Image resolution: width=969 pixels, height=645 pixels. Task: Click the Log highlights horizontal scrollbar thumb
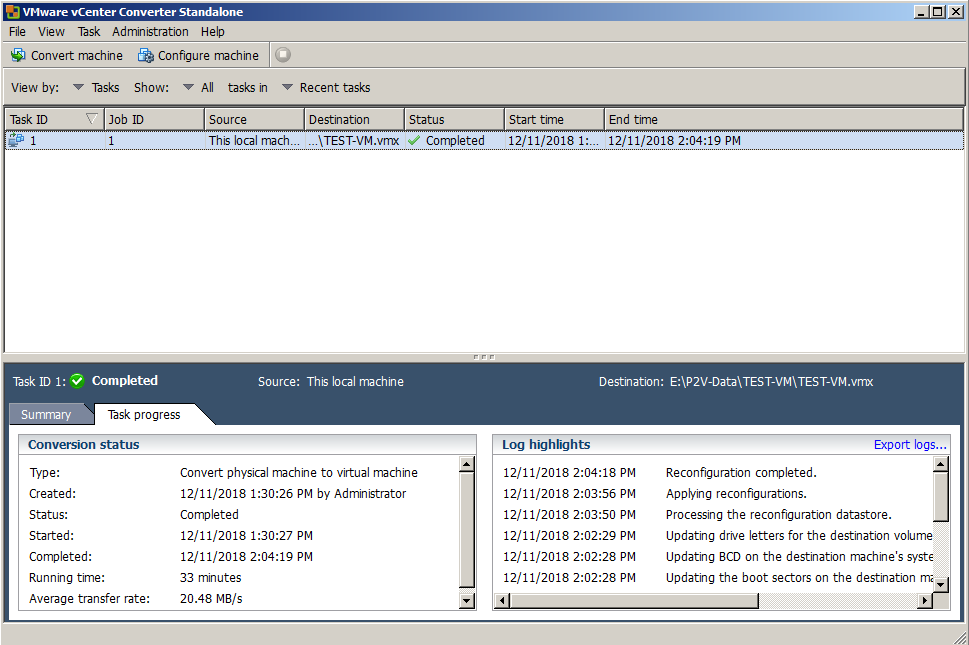[634, 601]
